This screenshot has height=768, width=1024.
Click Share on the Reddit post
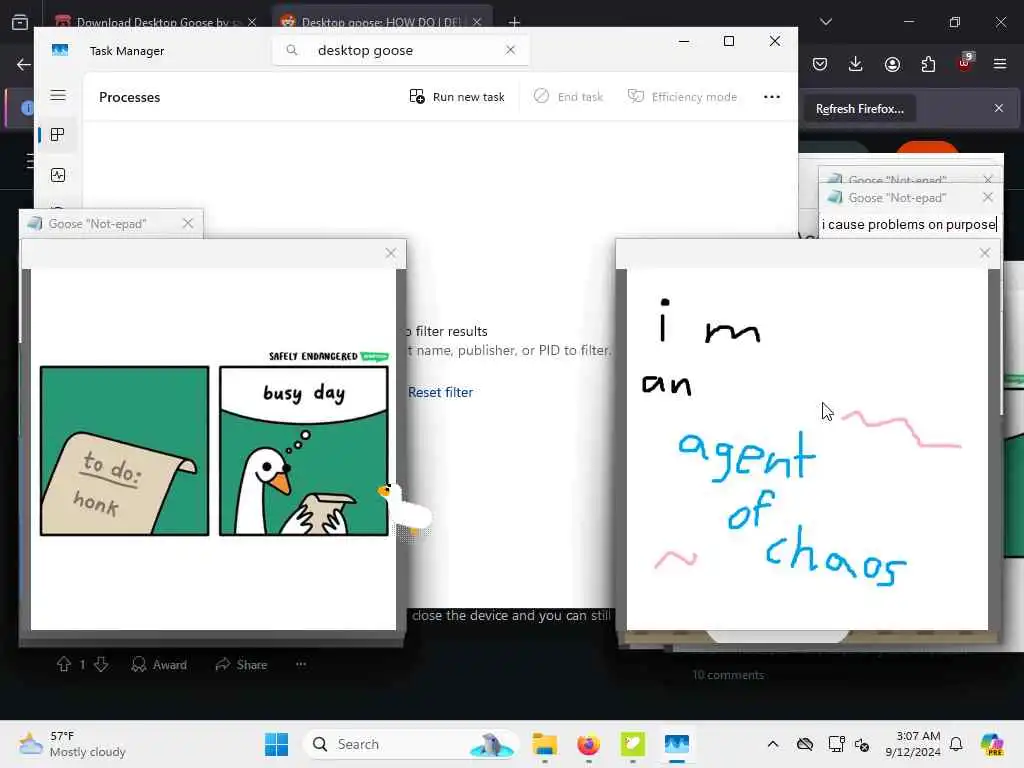pyautogui.click(x=242, y=665)
